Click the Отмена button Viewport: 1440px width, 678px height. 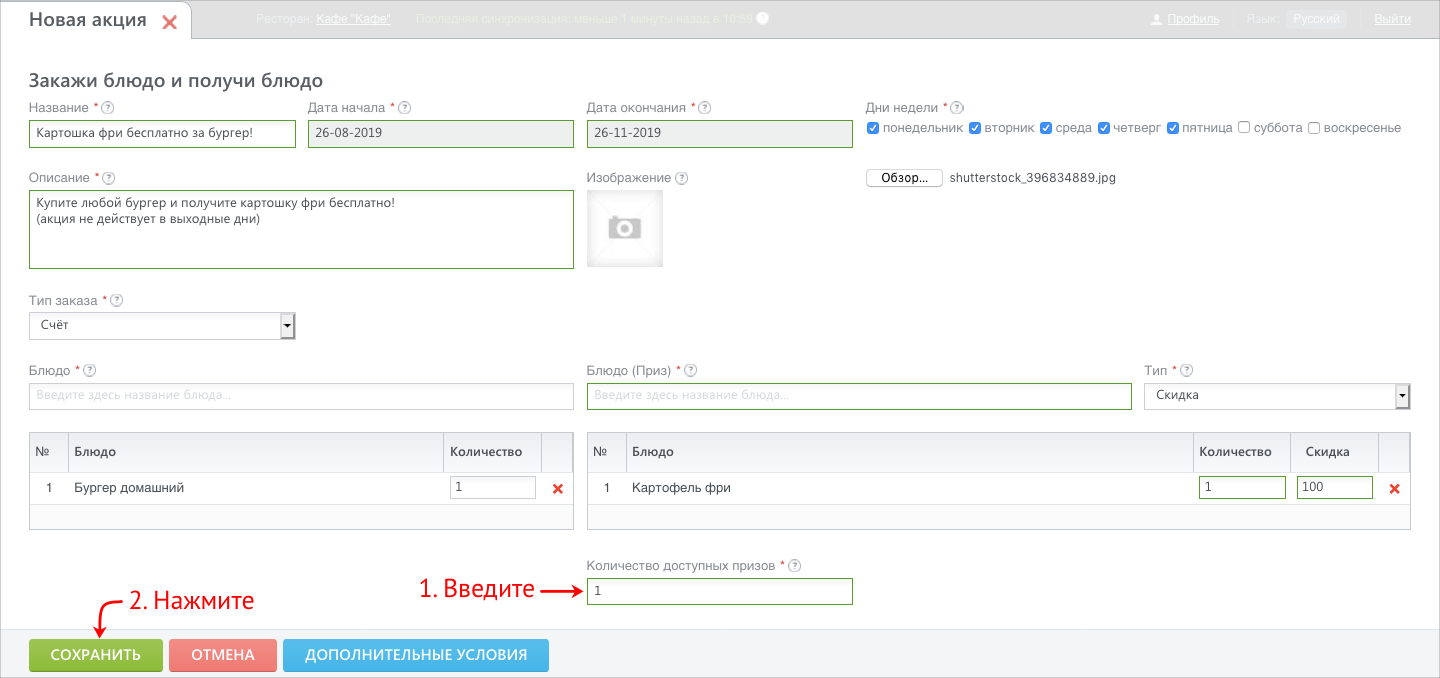(x=223, y=655)
